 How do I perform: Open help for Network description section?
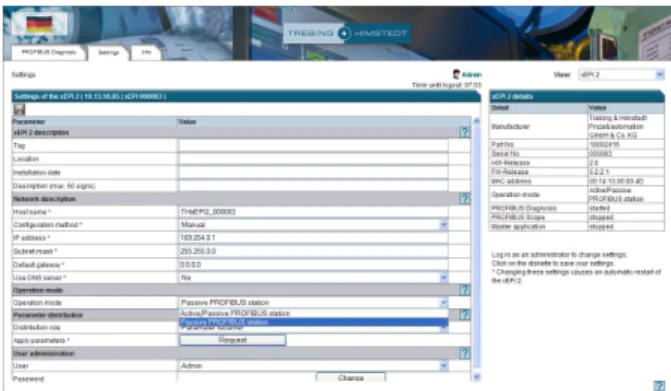coord(464,198)
